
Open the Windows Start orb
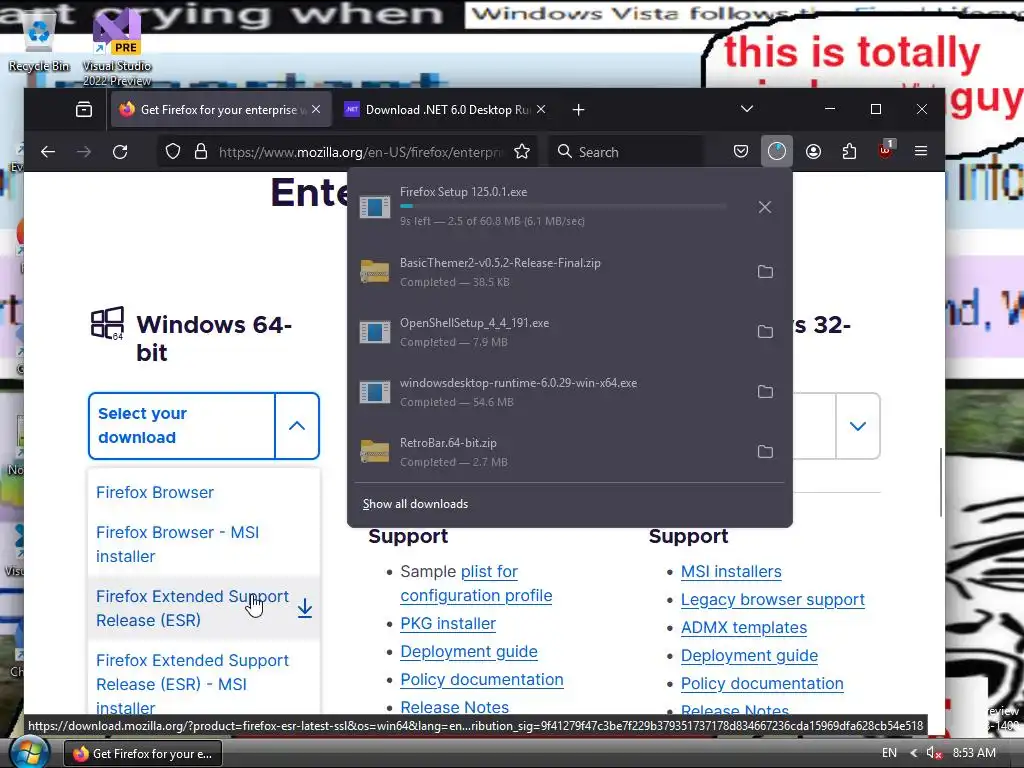(x=29, y=752)
